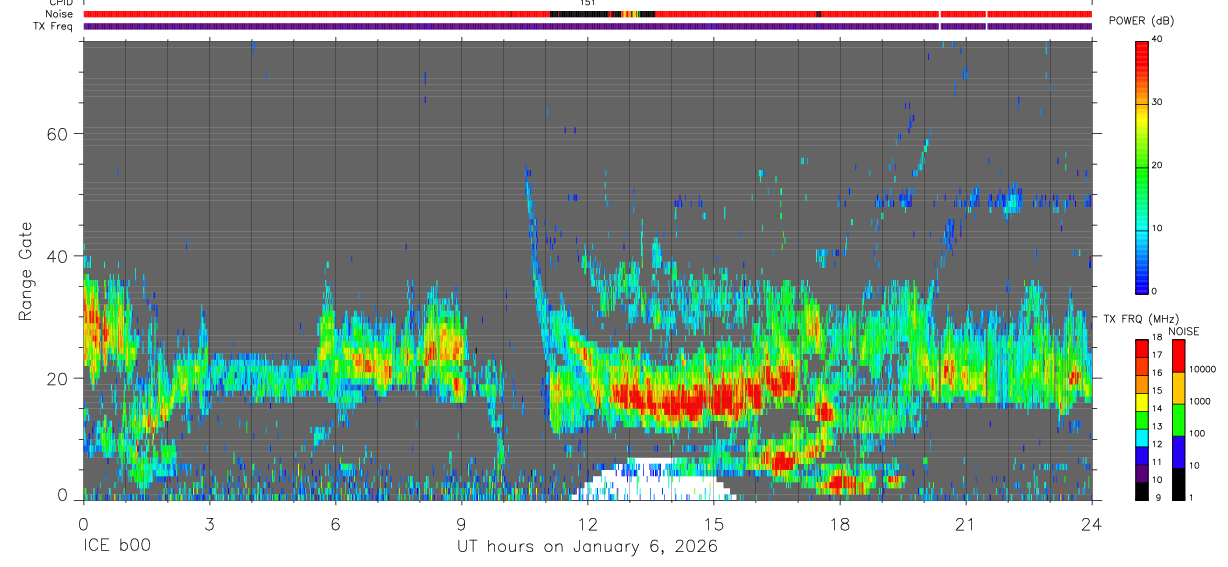Click the NOISE legend color strip
Viewport: 1228px width, 567px height.
click(1180, 419)
